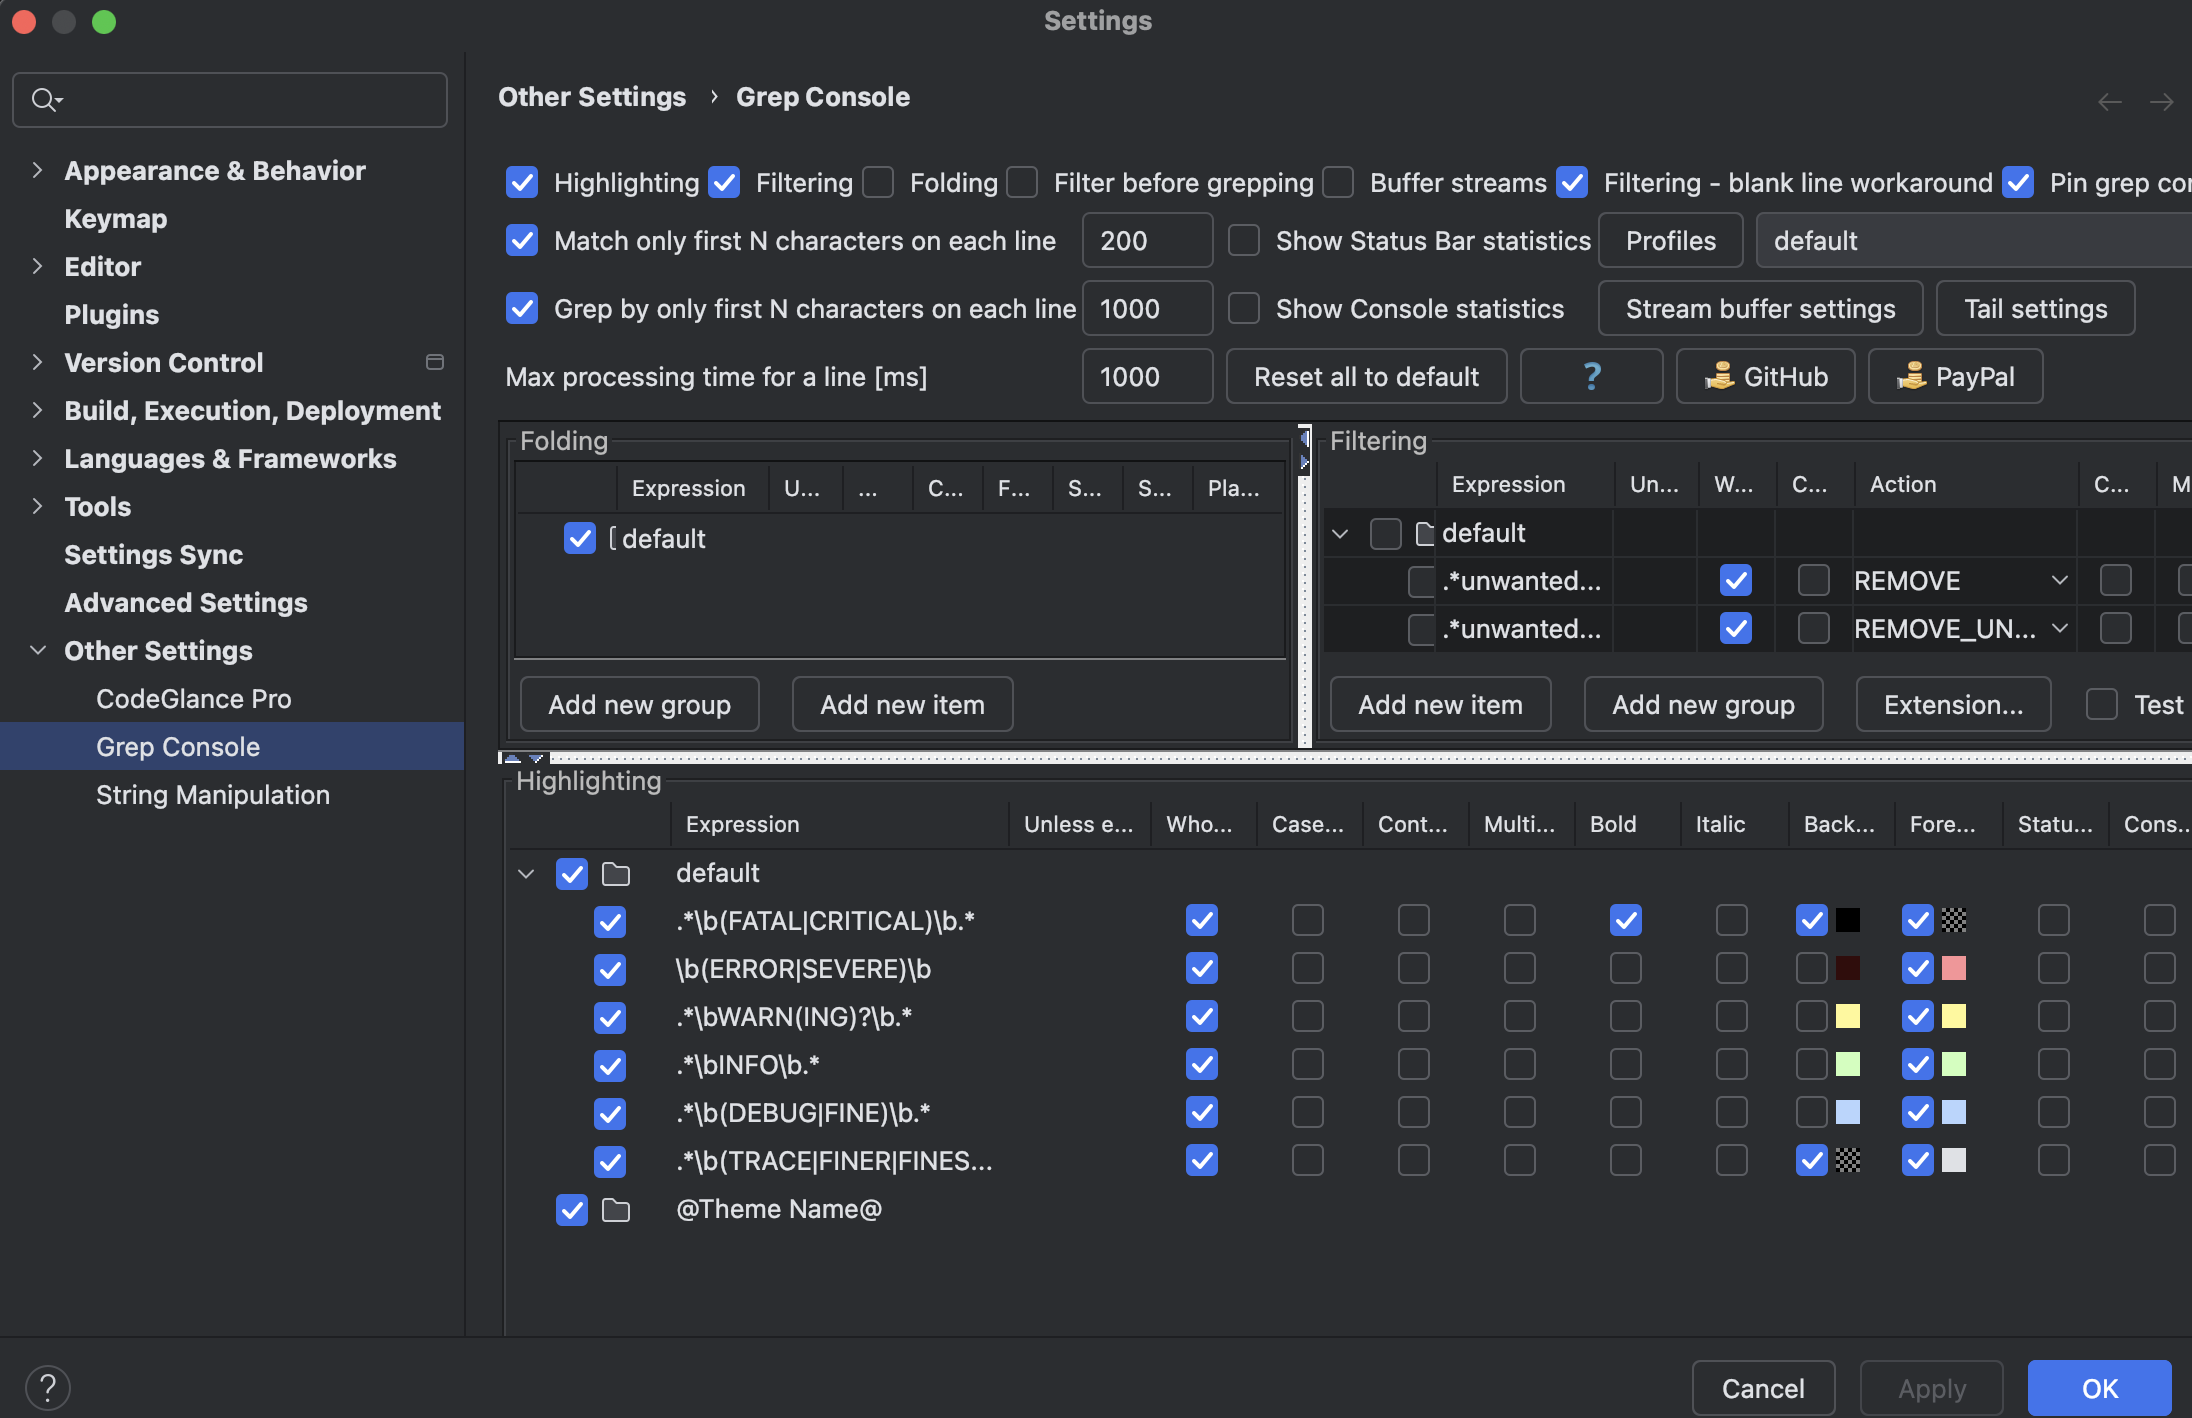Click the folder icon beside @Theme Name@
This screenshot has width=2192, height=1418.
(616, 1210)
